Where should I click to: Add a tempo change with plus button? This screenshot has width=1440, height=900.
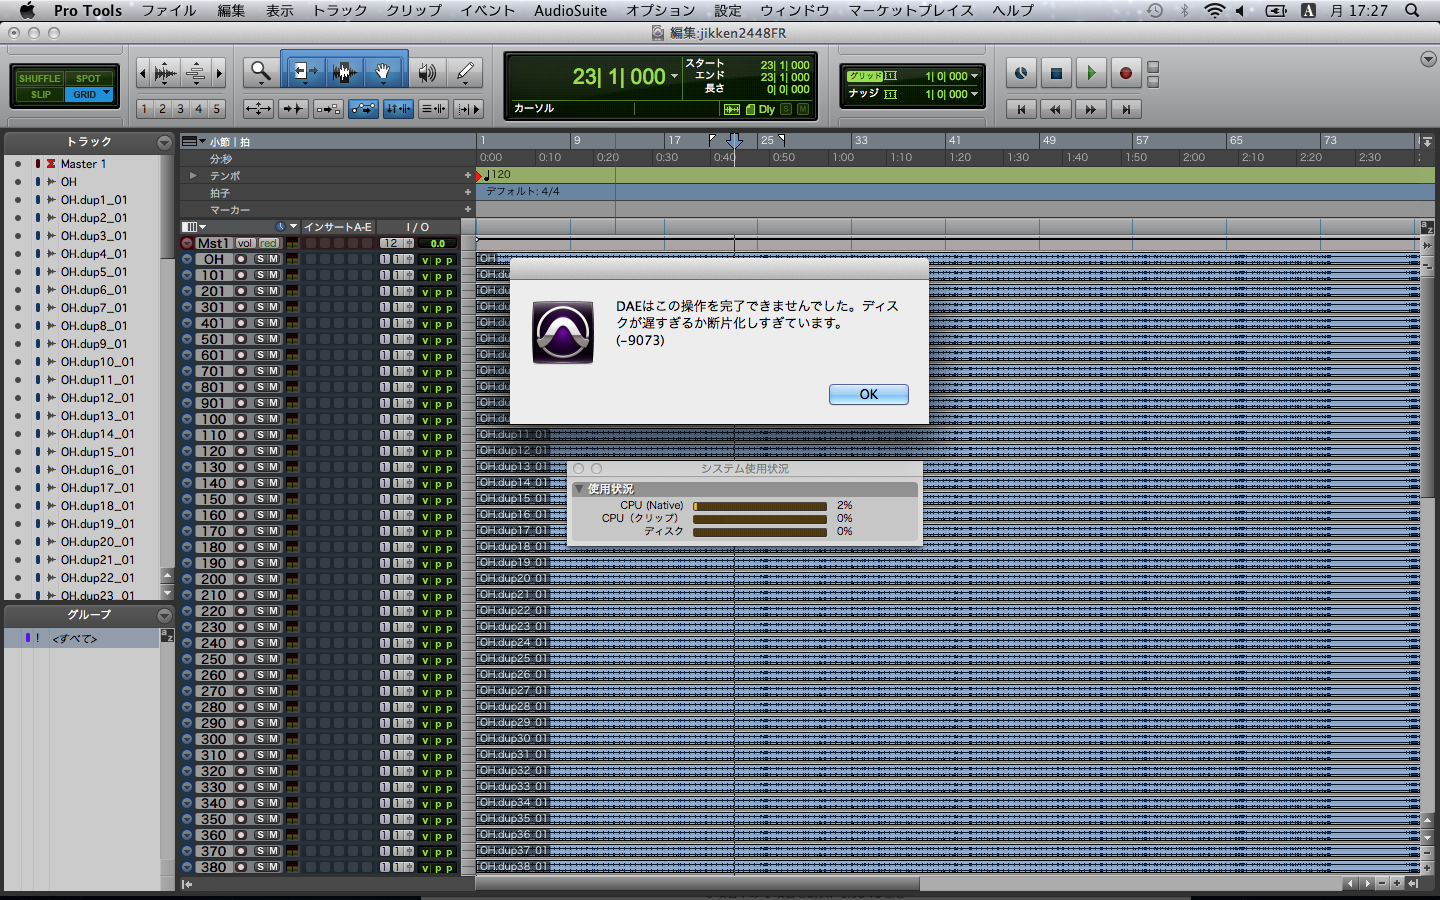click(x=467, y=176)
